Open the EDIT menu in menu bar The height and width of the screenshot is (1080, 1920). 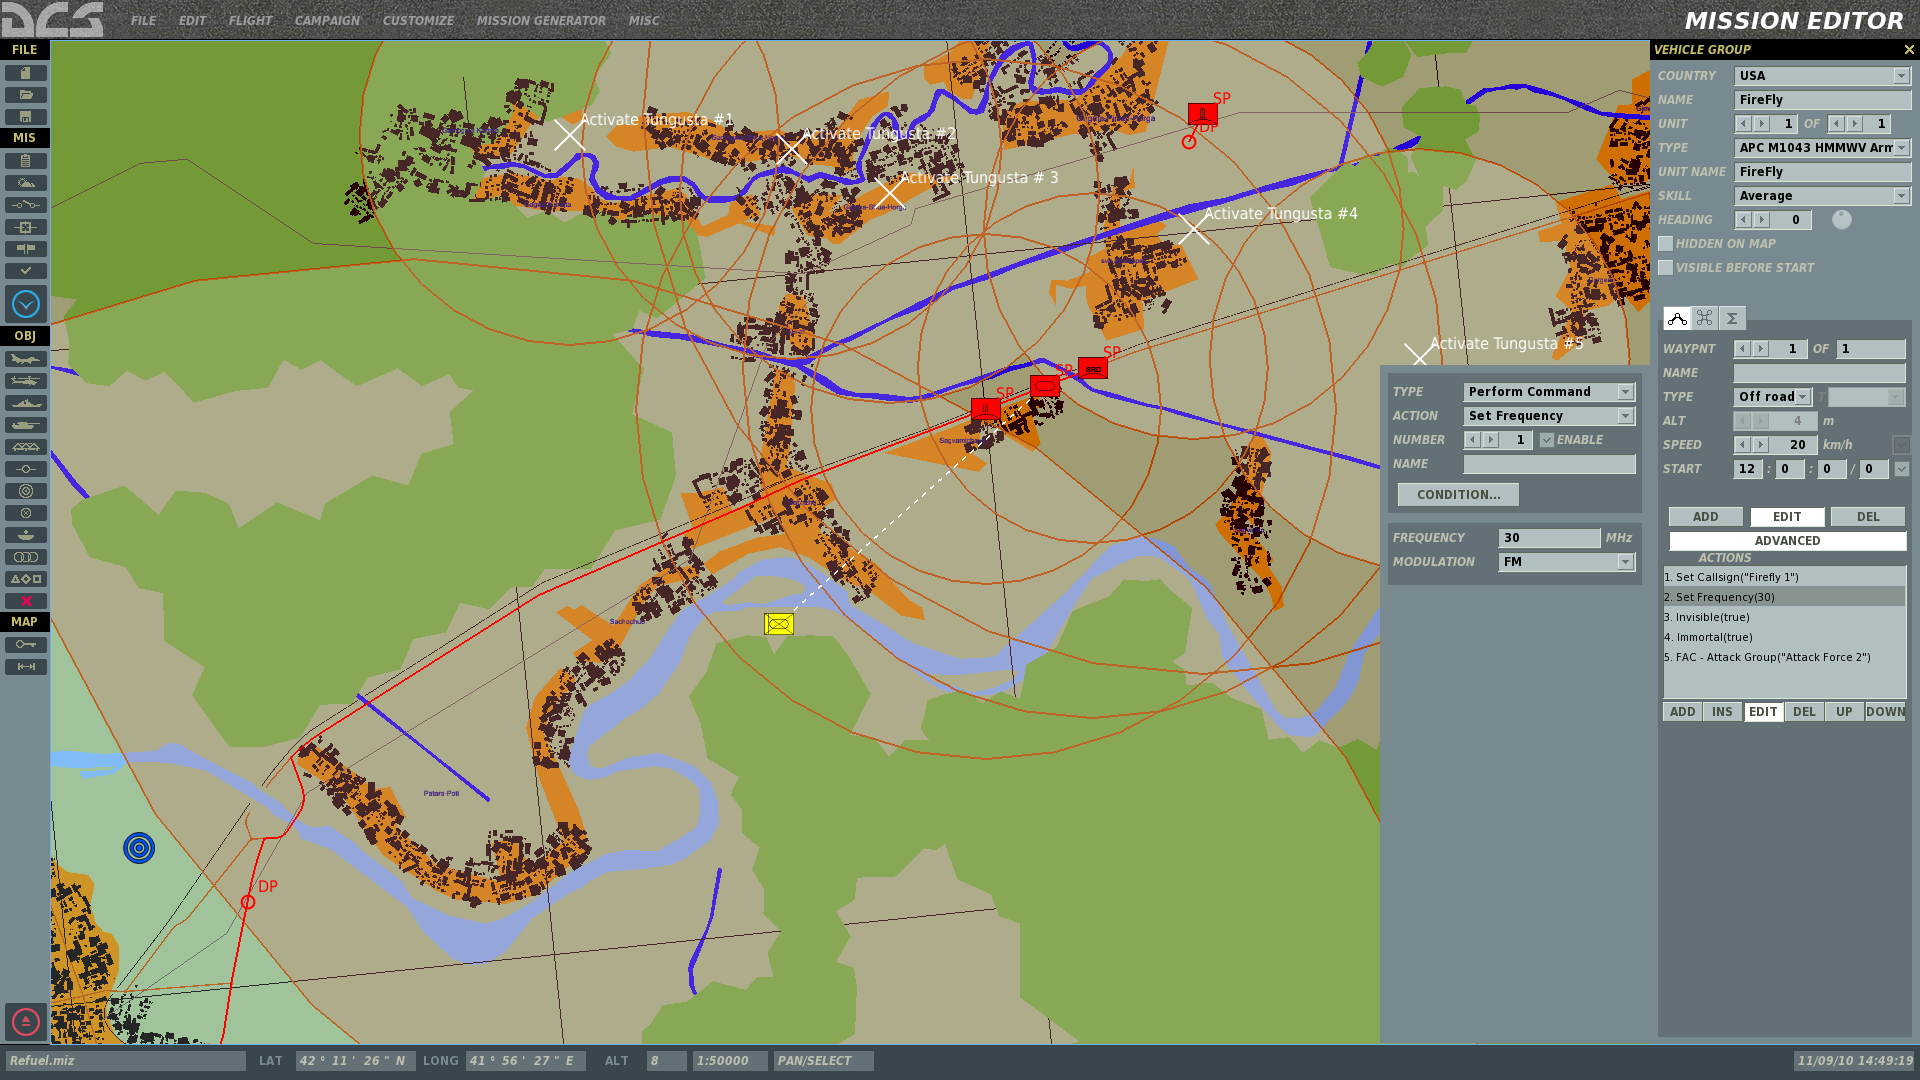(192, 21)
